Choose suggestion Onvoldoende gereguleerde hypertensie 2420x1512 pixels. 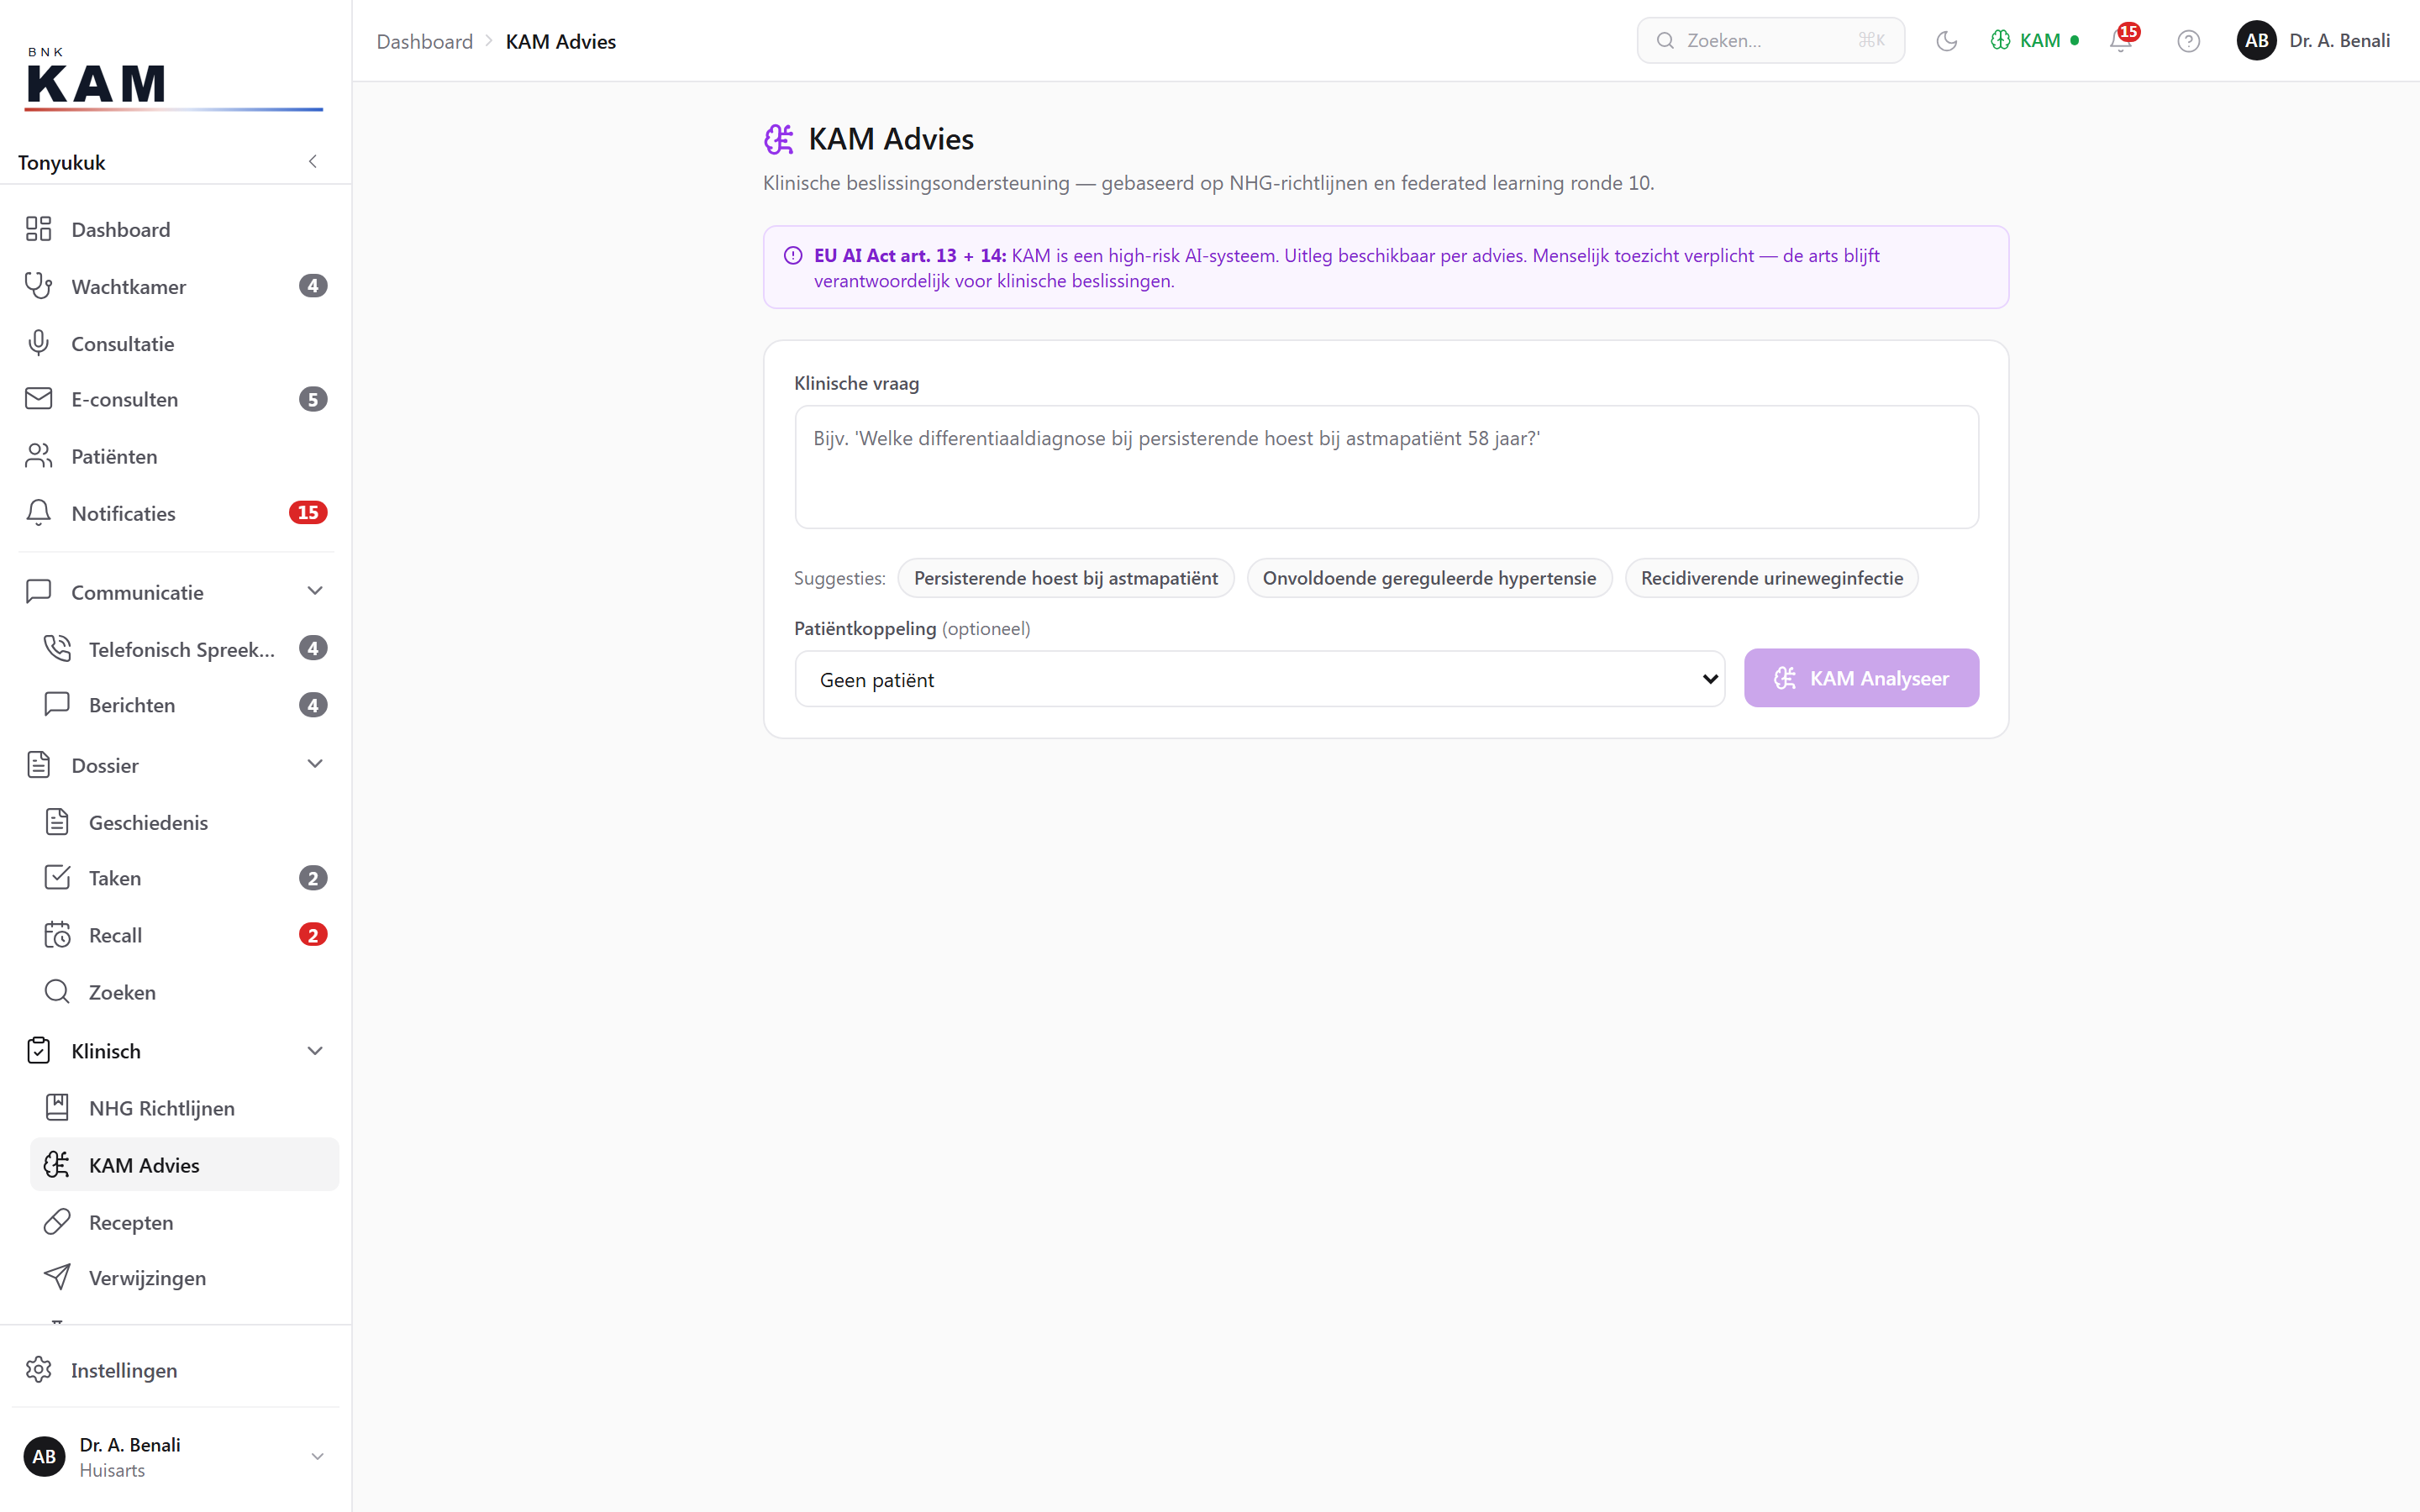click(x=1429, y=578)
